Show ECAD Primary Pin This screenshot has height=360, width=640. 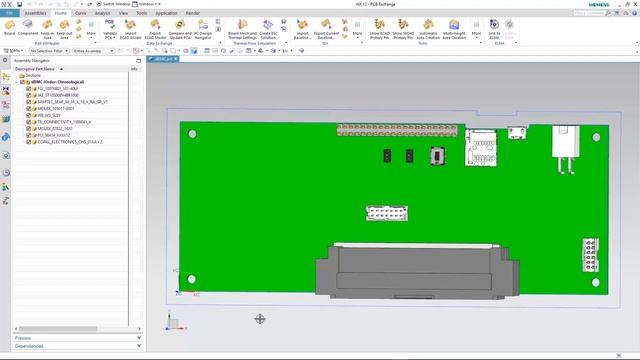point(380,29)
